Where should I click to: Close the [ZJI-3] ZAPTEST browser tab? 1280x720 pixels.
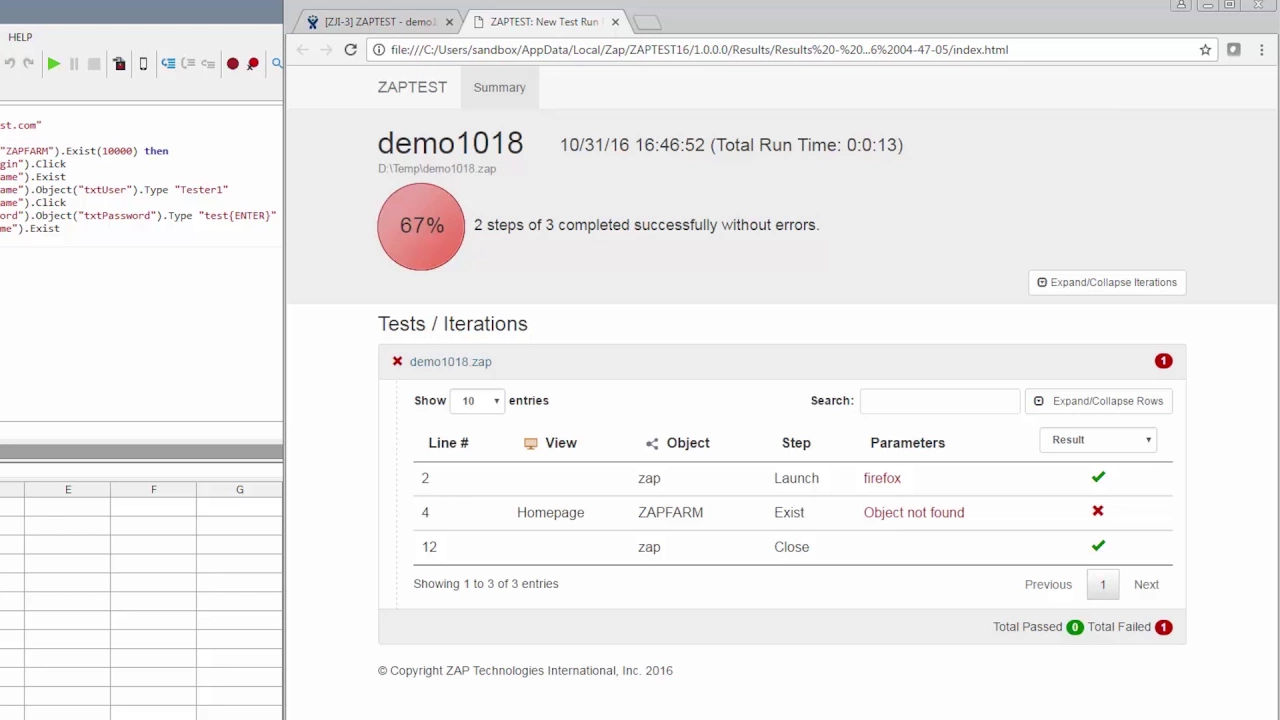[449, 22]
